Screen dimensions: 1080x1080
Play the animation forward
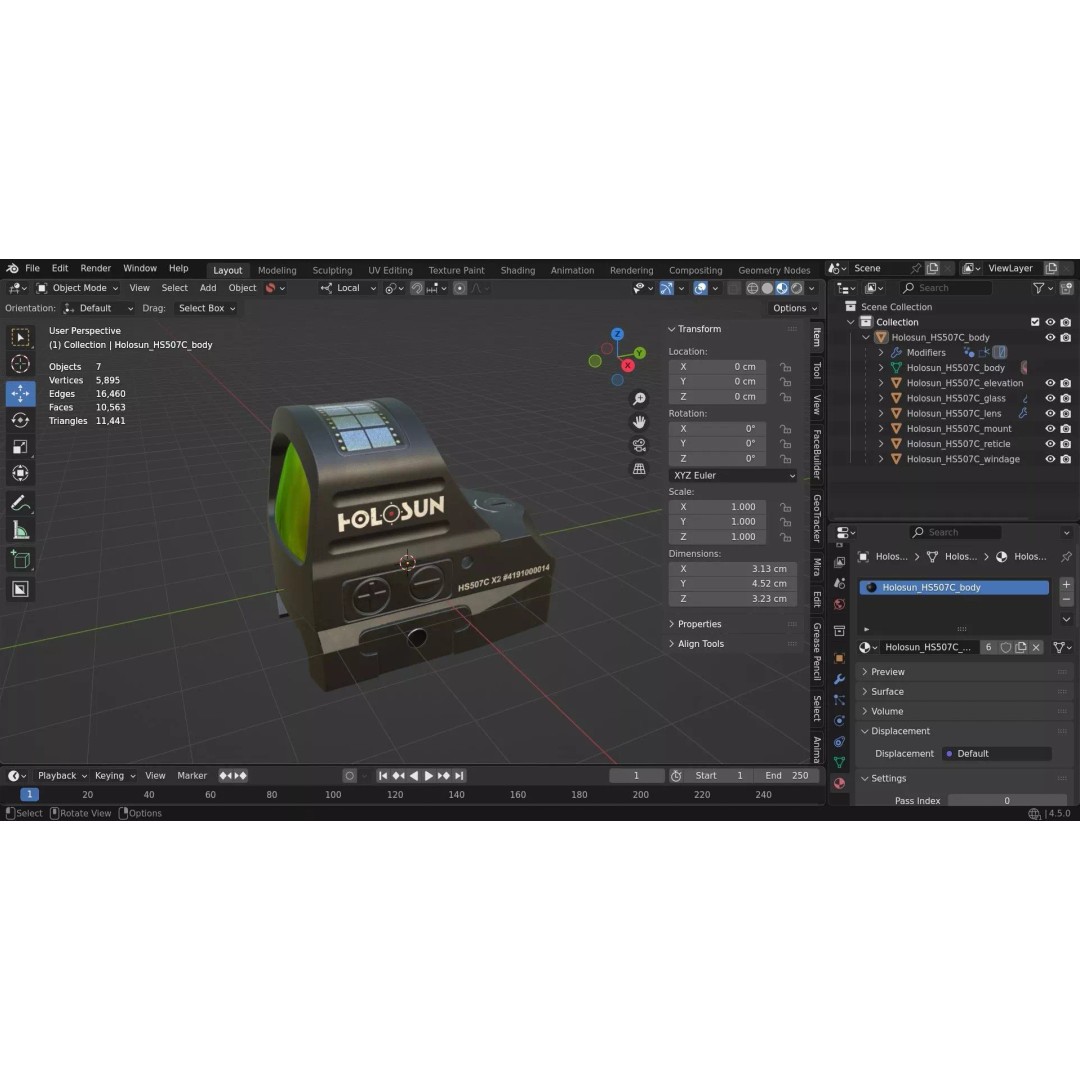coord(428,776)
